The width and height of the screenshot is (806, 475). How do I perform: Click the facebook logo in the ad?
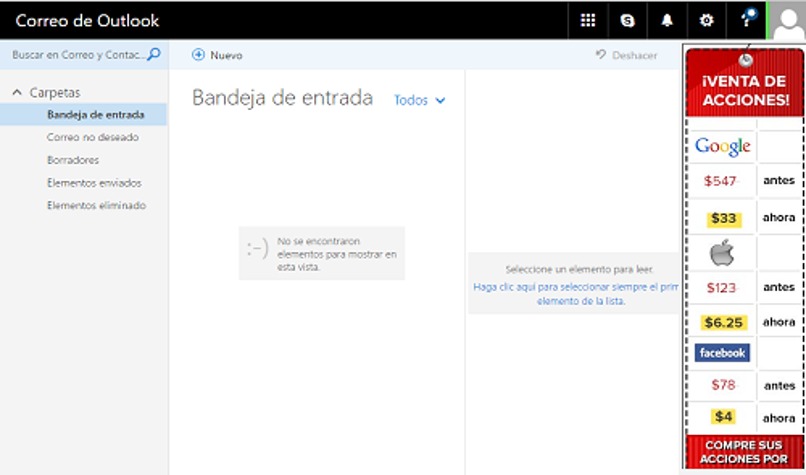(722, 353)
